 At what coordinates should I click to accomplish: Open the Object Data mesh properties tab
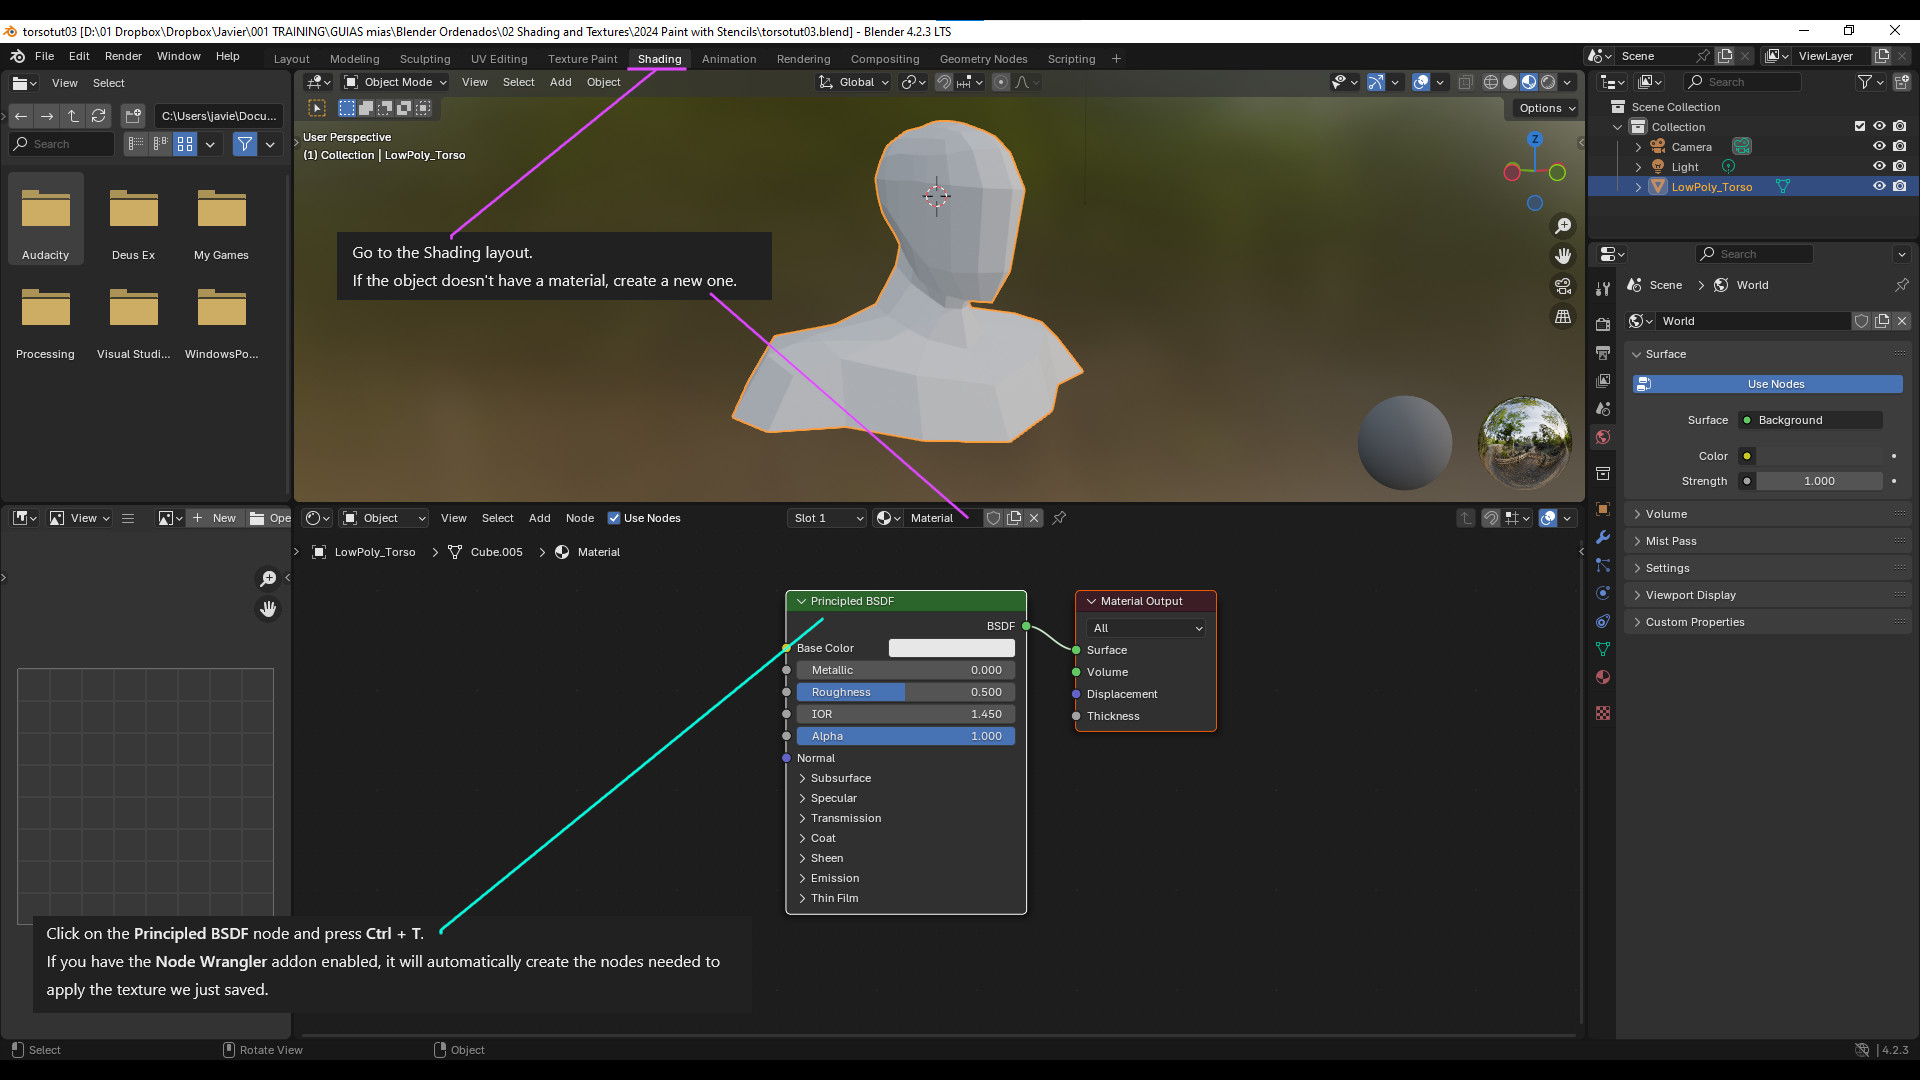1603,649
